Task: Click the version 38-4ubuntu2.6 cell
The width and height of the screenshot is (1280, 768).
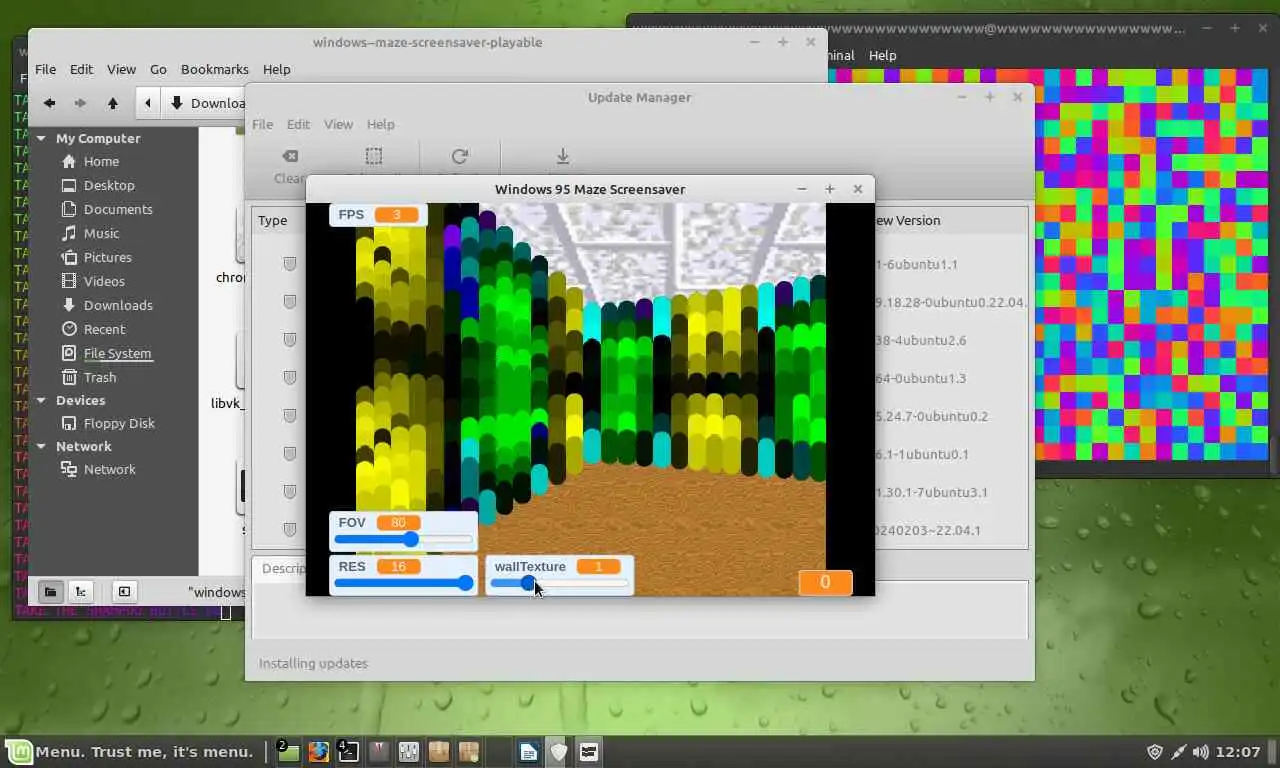Action: coord(920,340)
